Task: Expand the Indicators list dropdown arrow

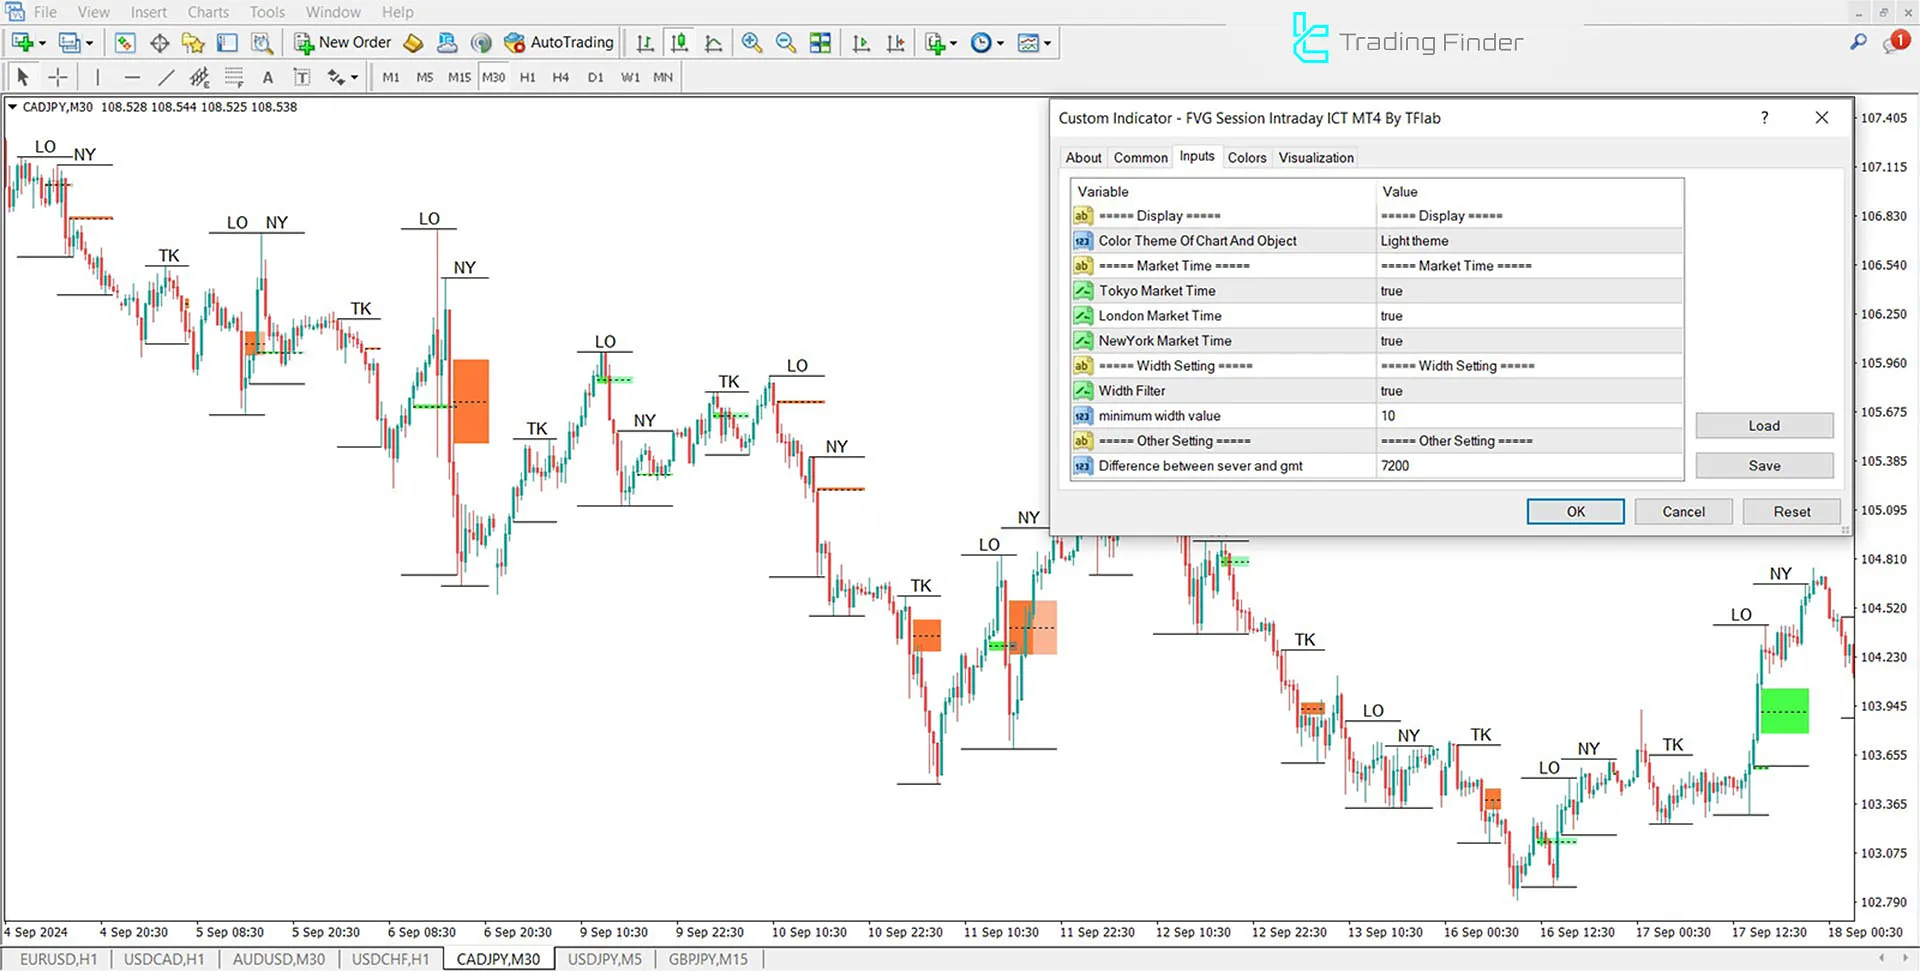Action: pos(953,43)
